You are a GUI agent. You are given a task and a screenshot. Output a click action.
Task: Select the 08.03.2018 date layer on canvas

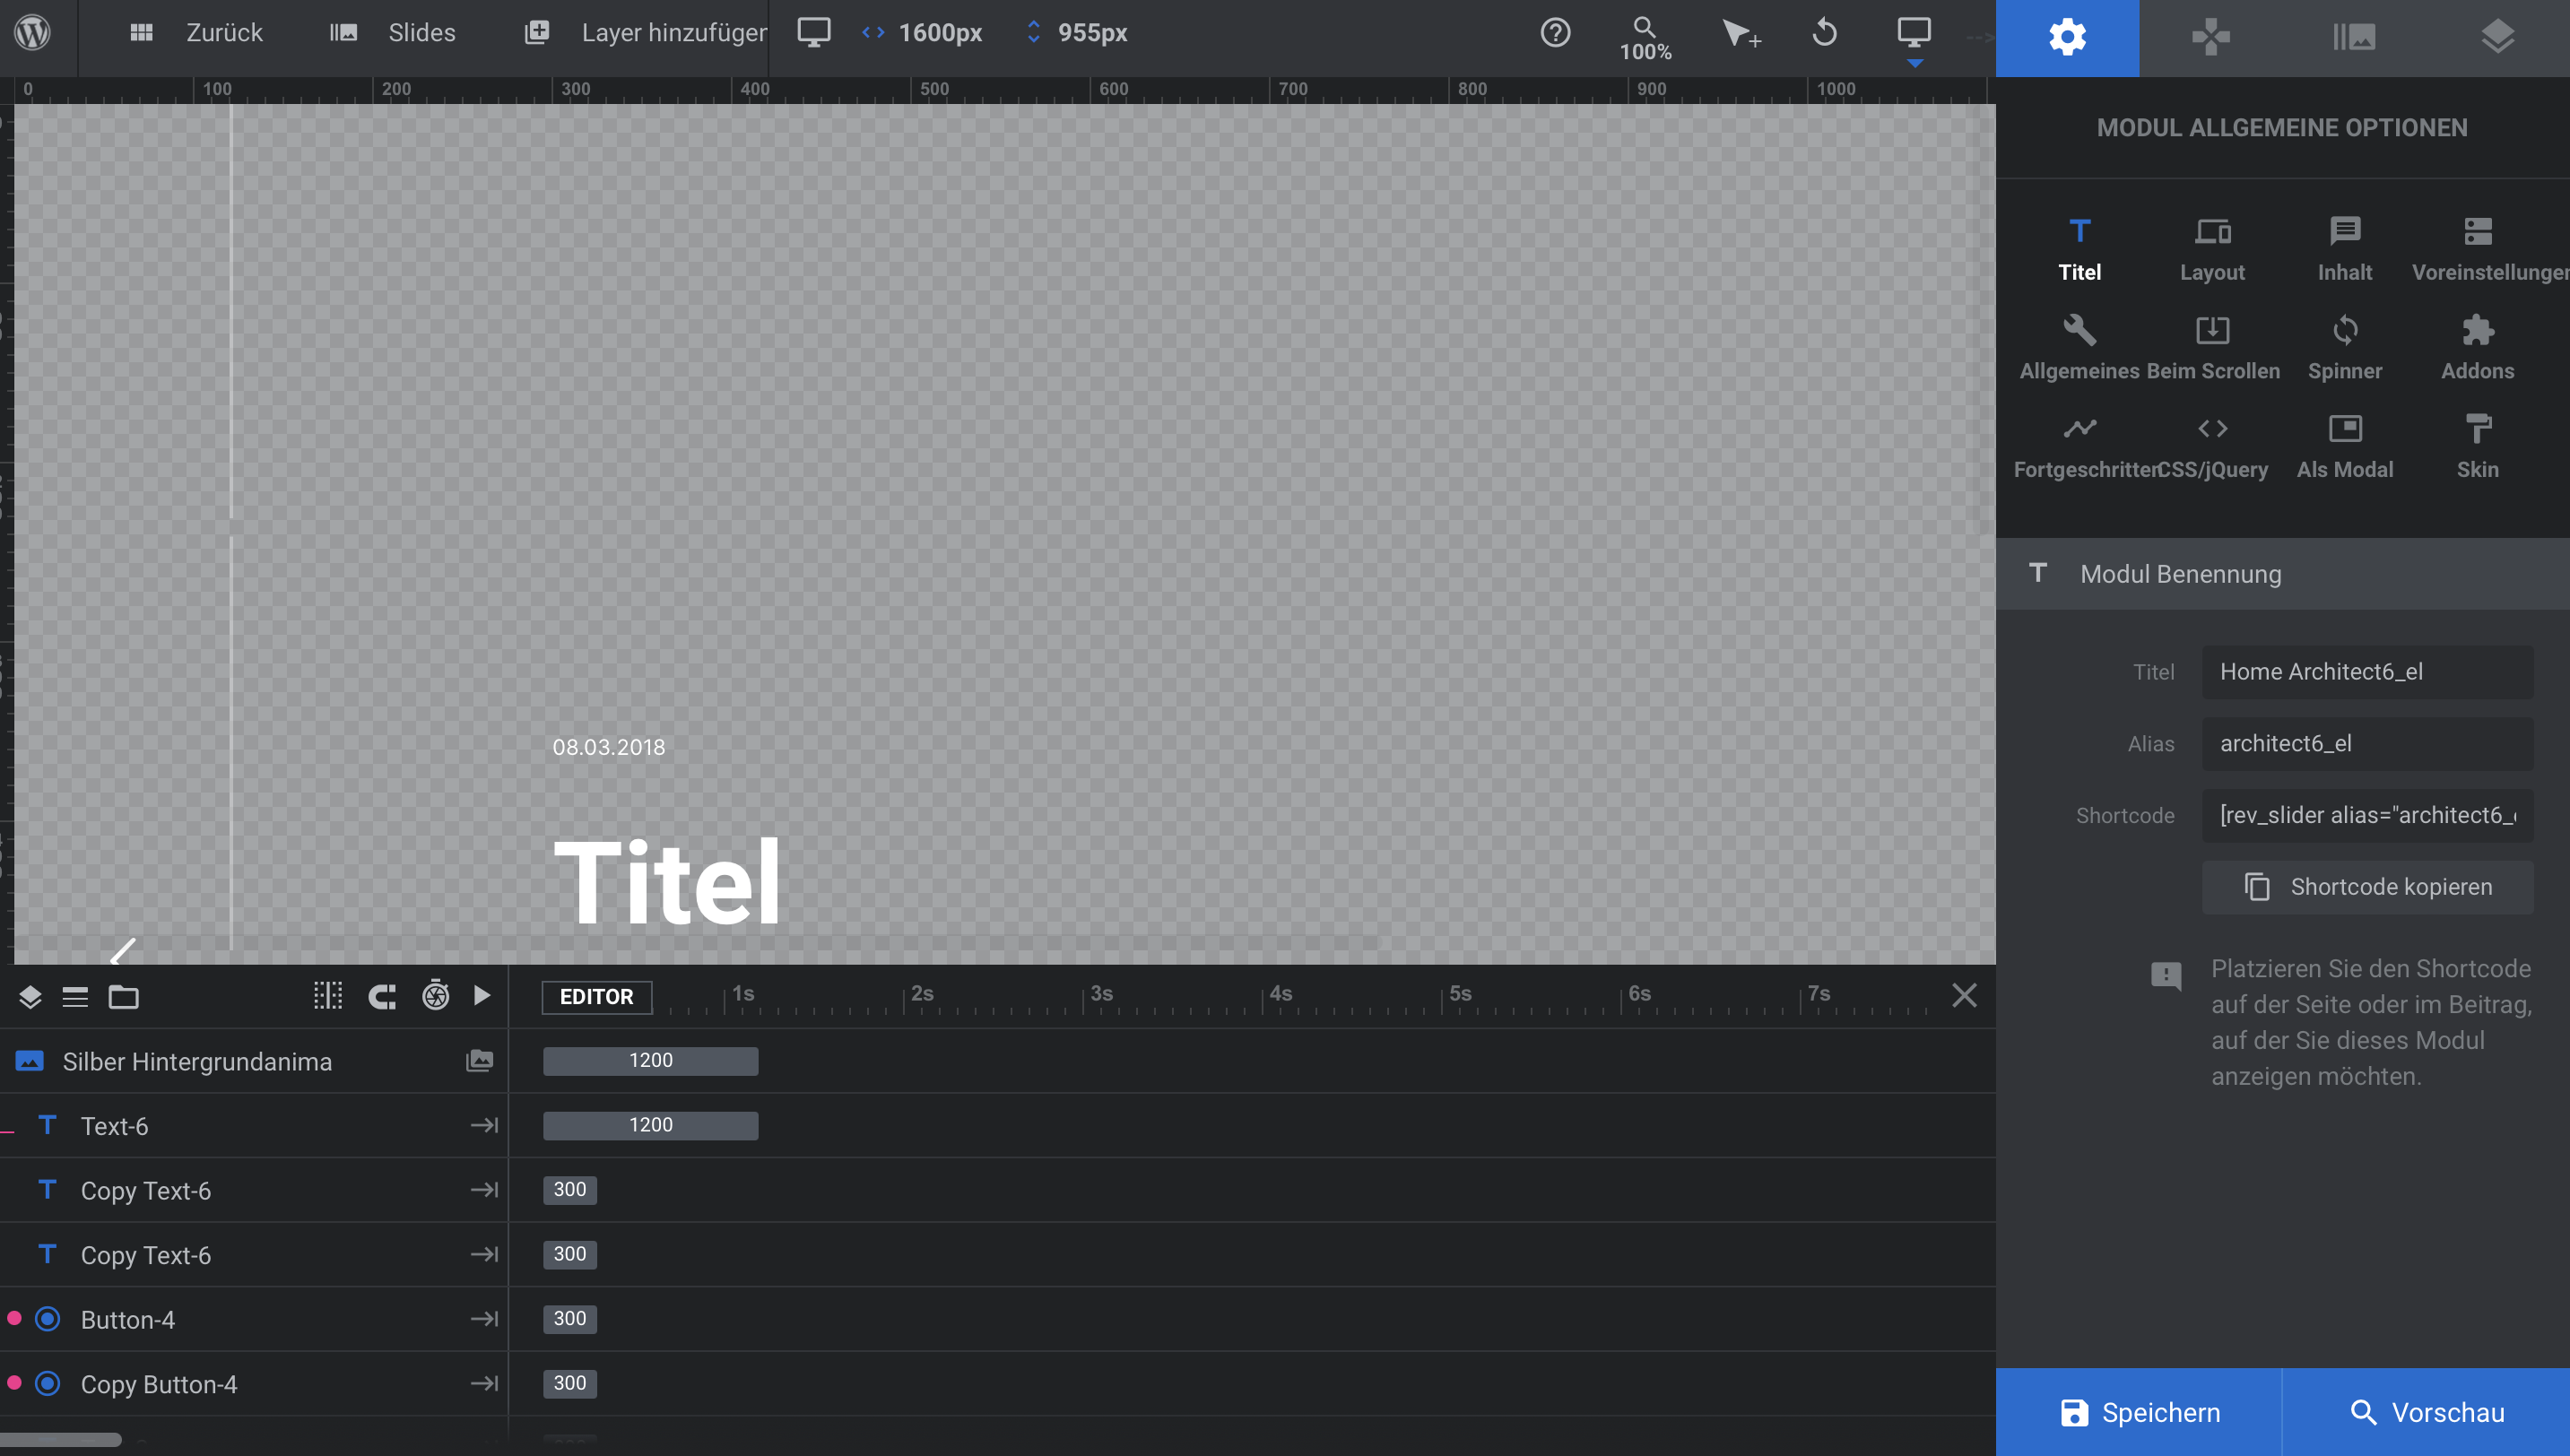click(x=608, y=747)
